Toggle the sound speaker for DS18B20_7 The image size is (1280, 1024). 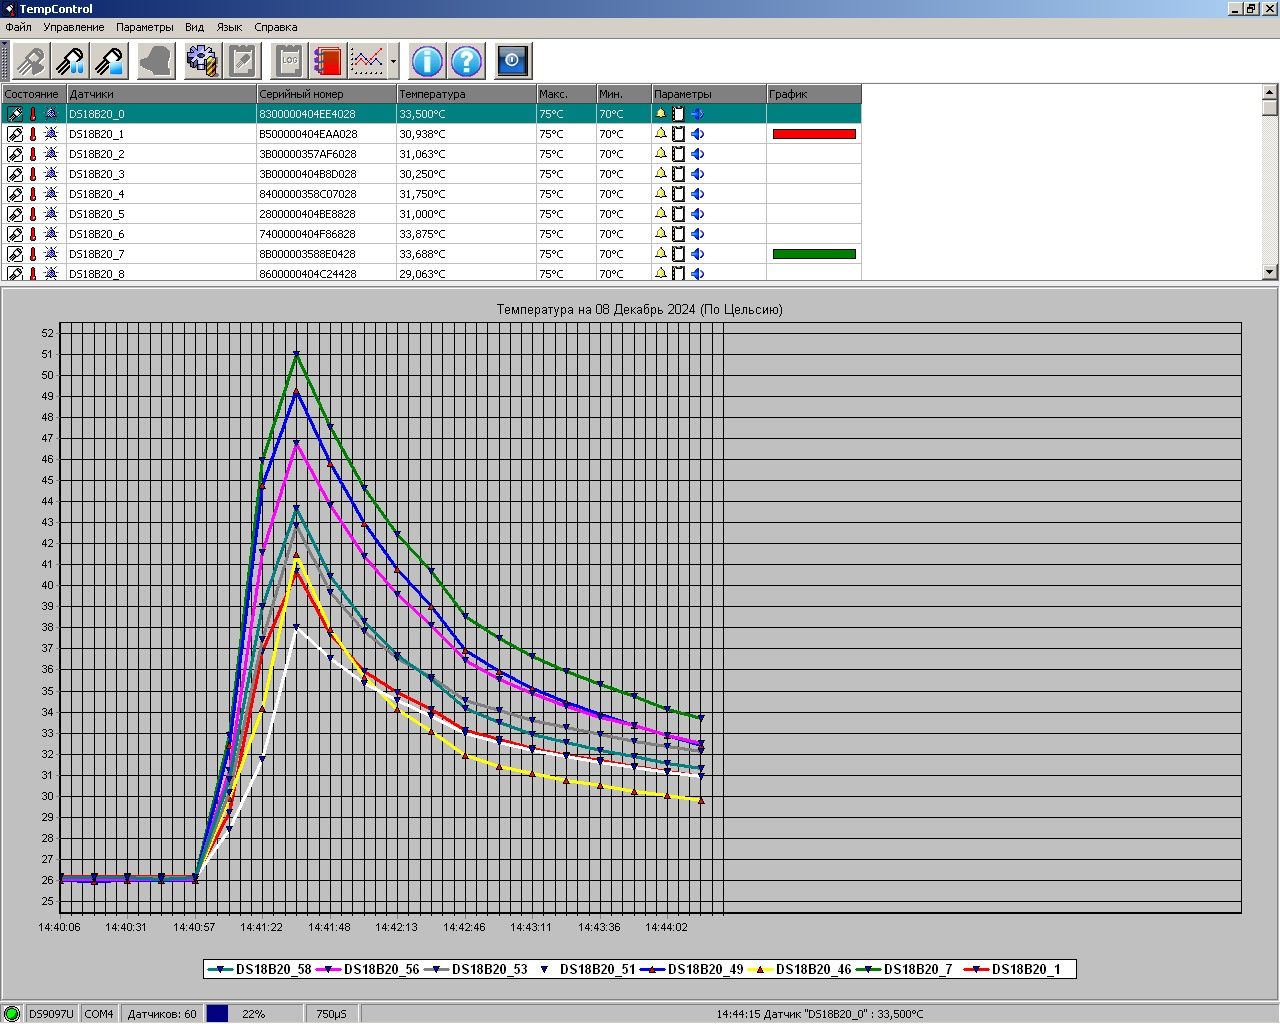coord(697,254)
